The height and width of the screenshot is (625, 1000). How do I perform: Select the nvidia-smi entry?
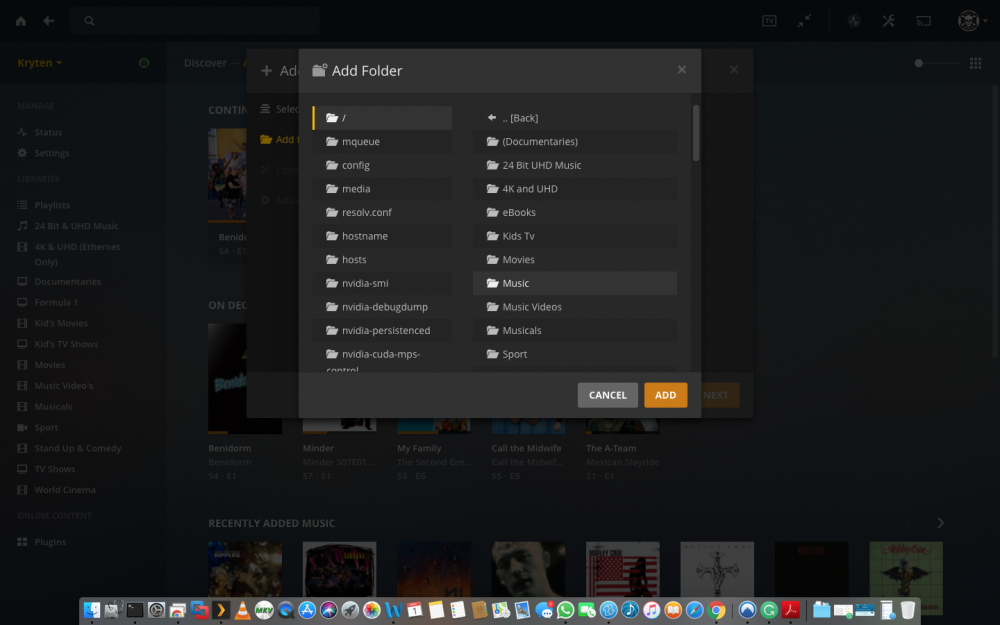pyautogui.click(x=383, y=283)
